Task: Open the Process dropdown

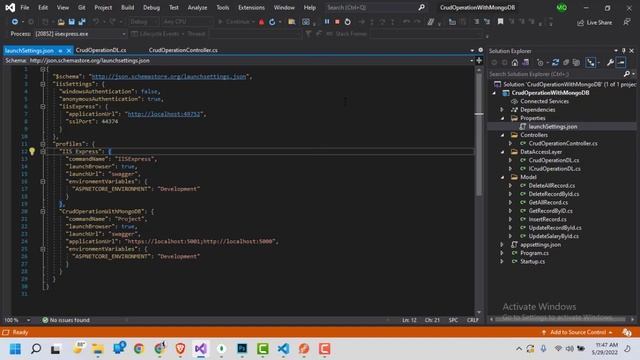Action: 124,34
